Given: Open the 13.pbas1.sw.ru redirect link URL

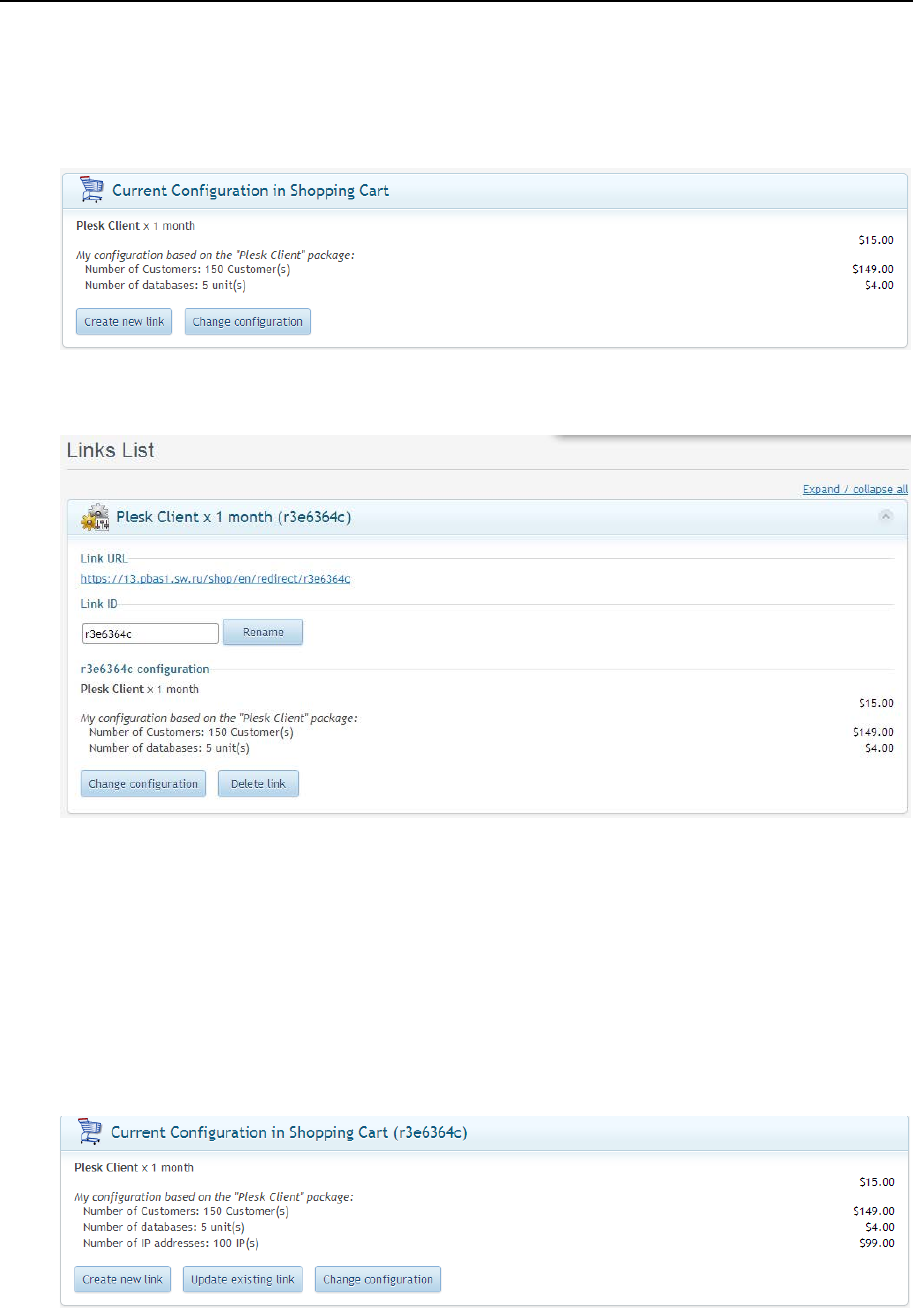Looking at the screenshot, I should pyautogui.click(x=215, y=579).
